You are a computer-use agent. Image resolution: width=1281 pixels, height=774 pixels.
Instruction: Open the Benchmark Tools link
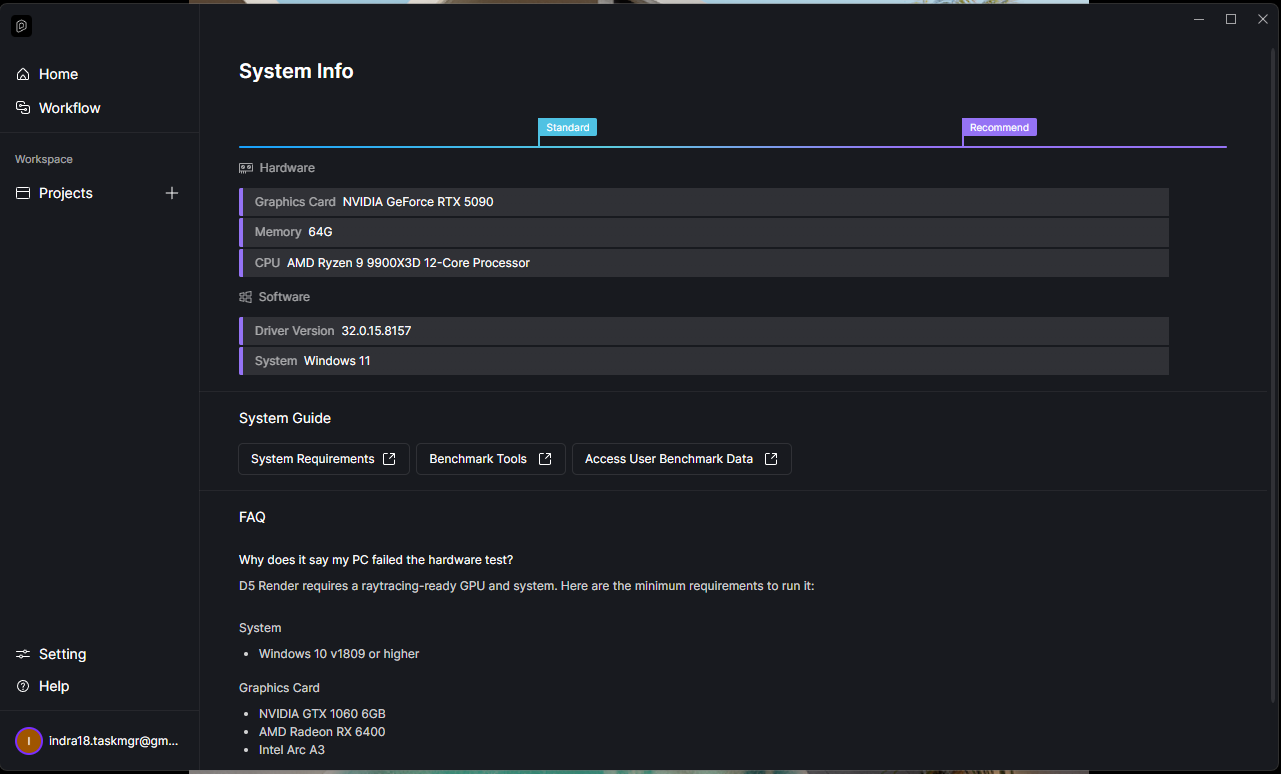pos(478,459)
